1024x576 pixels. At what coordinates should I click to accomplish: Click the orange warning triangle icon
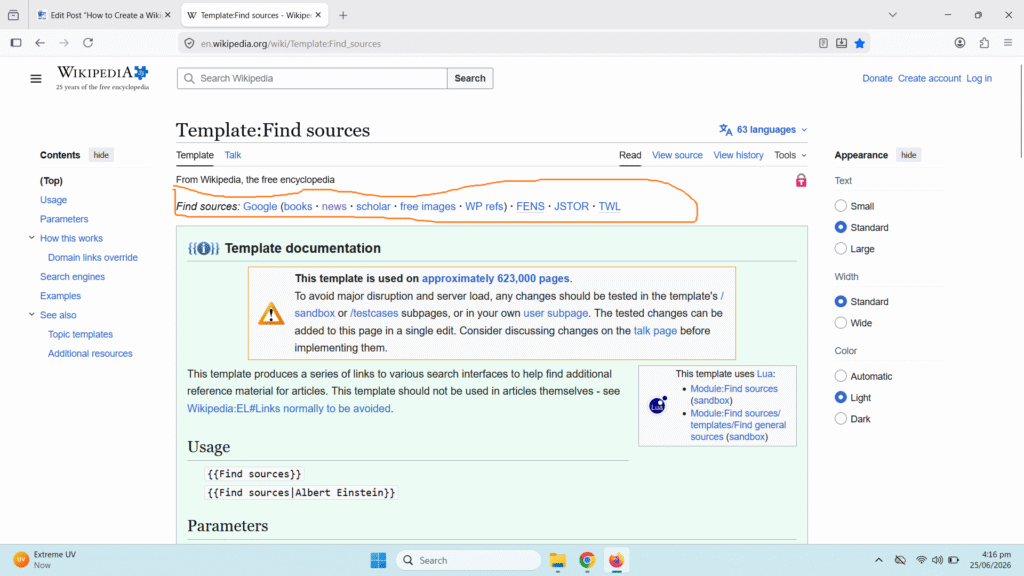tap(271, 314)
